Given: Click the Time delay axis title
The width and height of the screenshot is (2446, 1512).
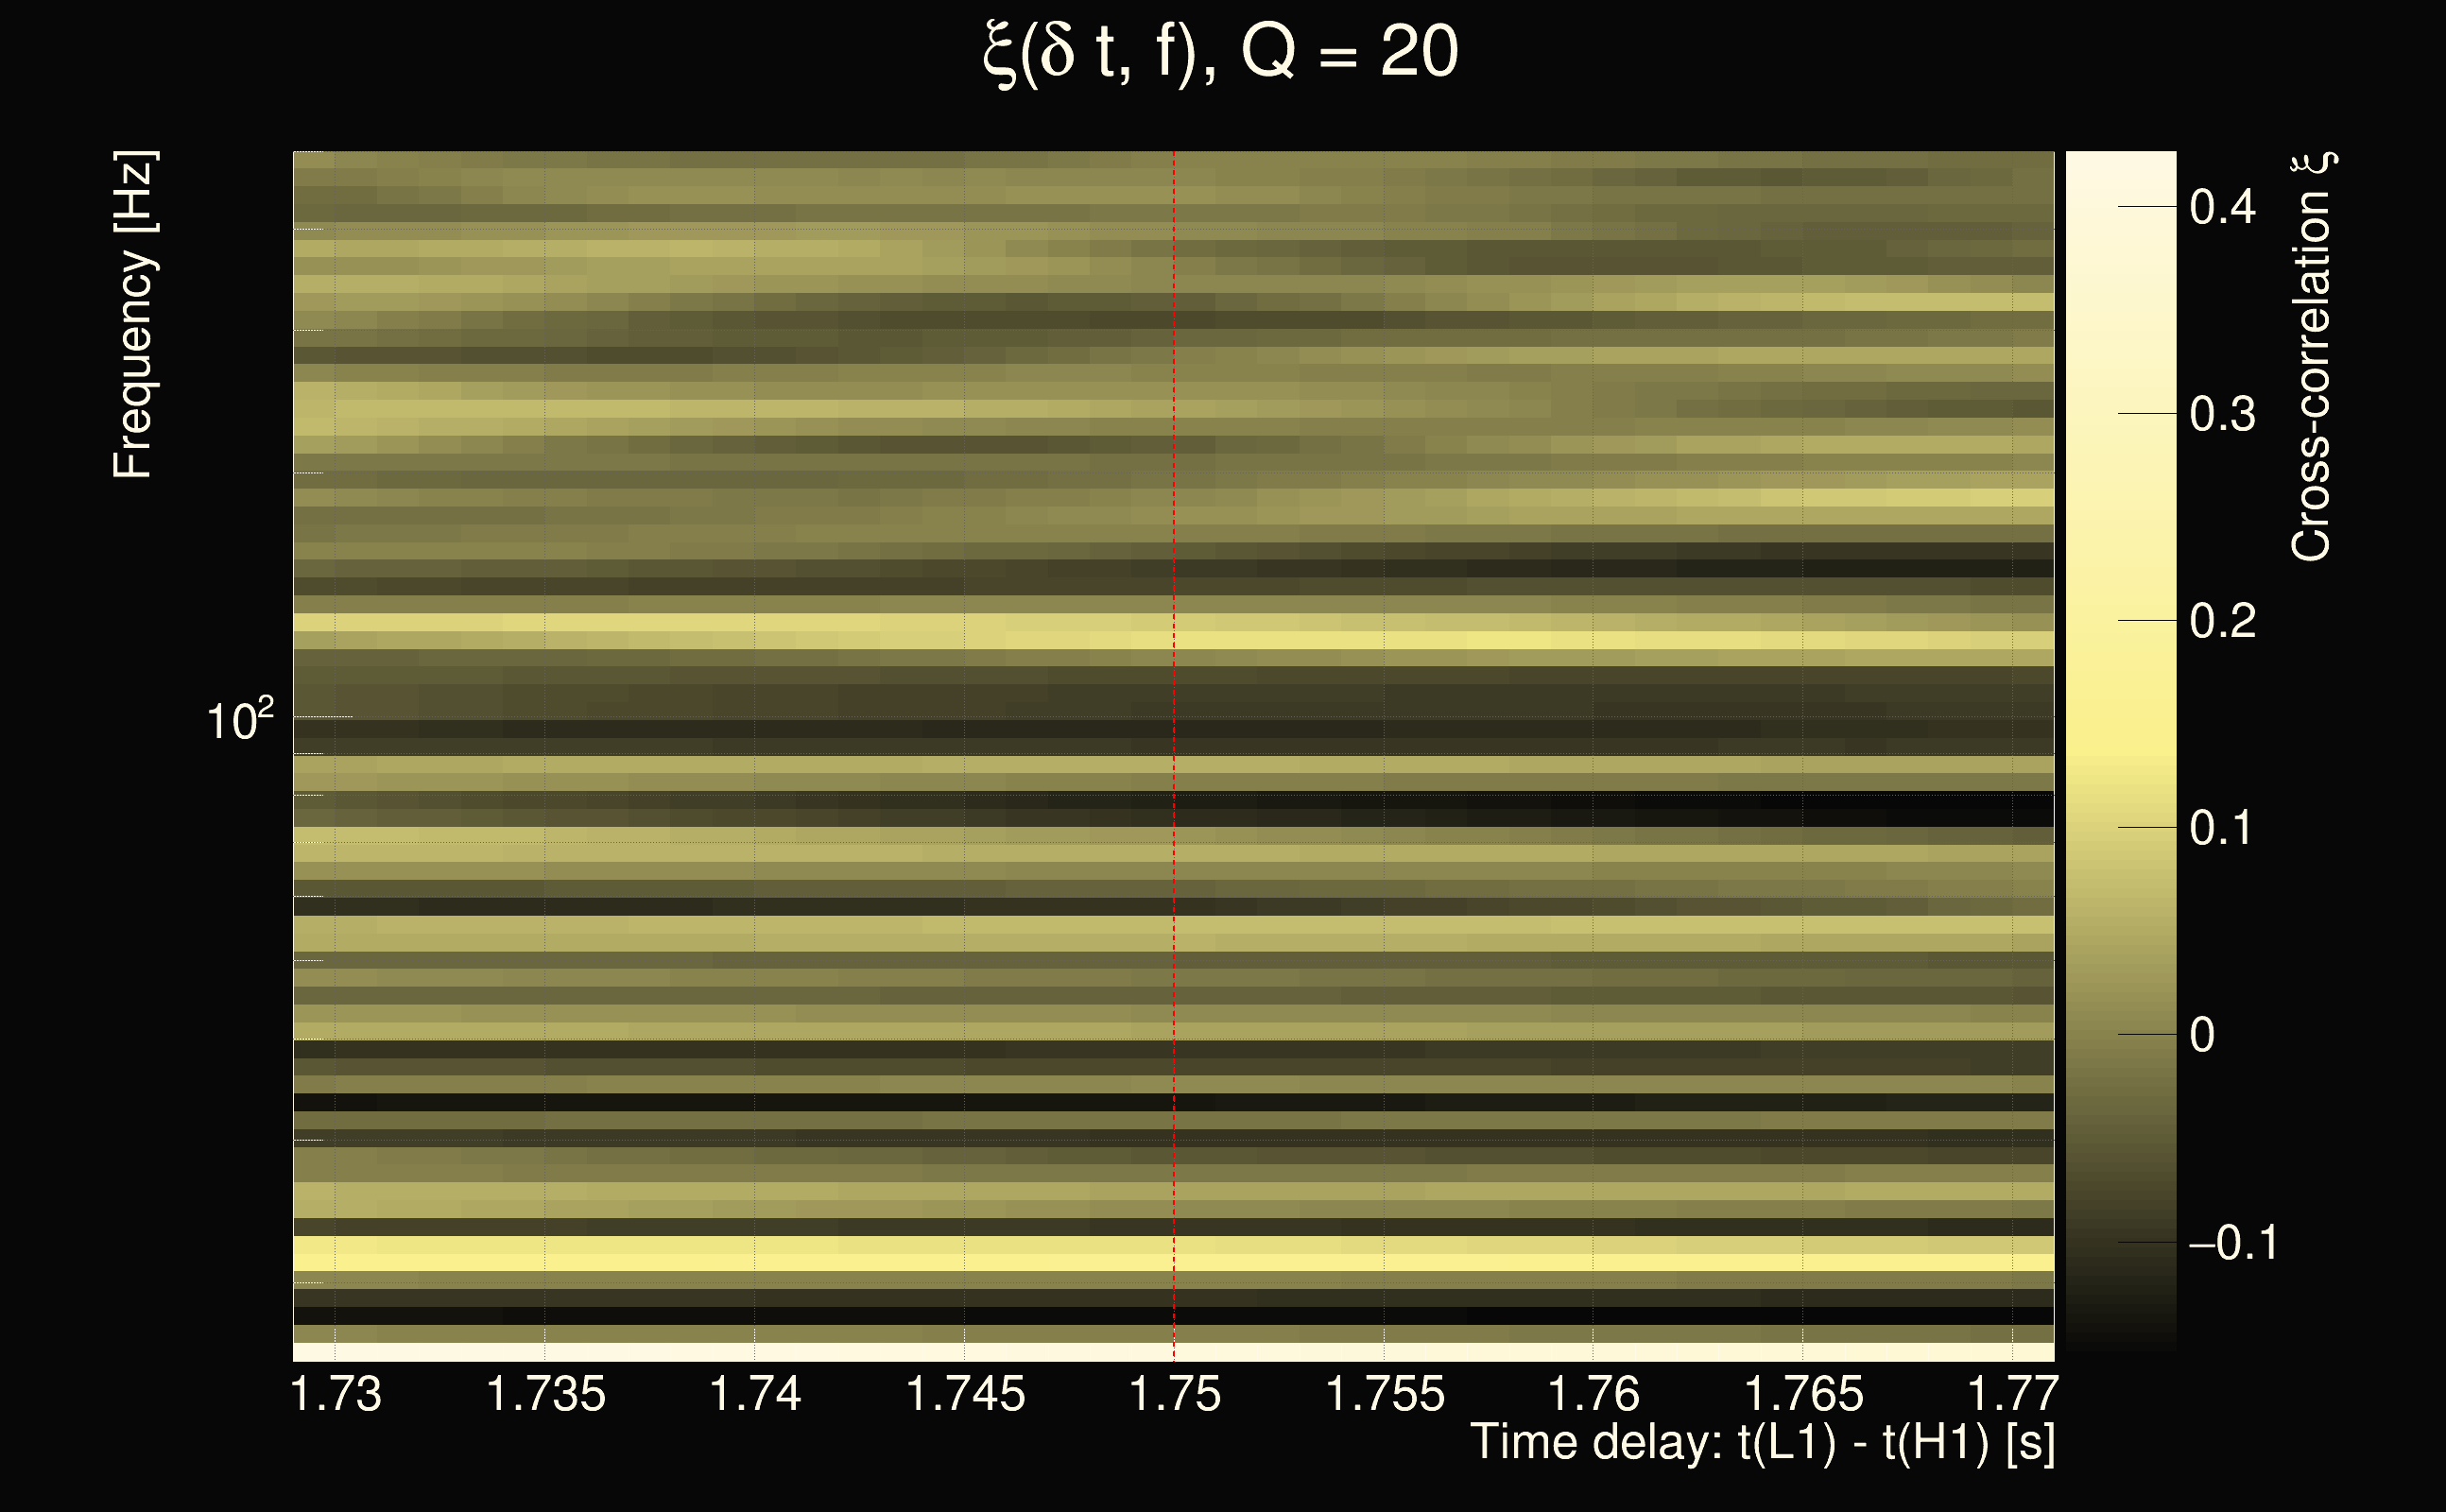Looking at the screenshot, I should point(1762,1443).
